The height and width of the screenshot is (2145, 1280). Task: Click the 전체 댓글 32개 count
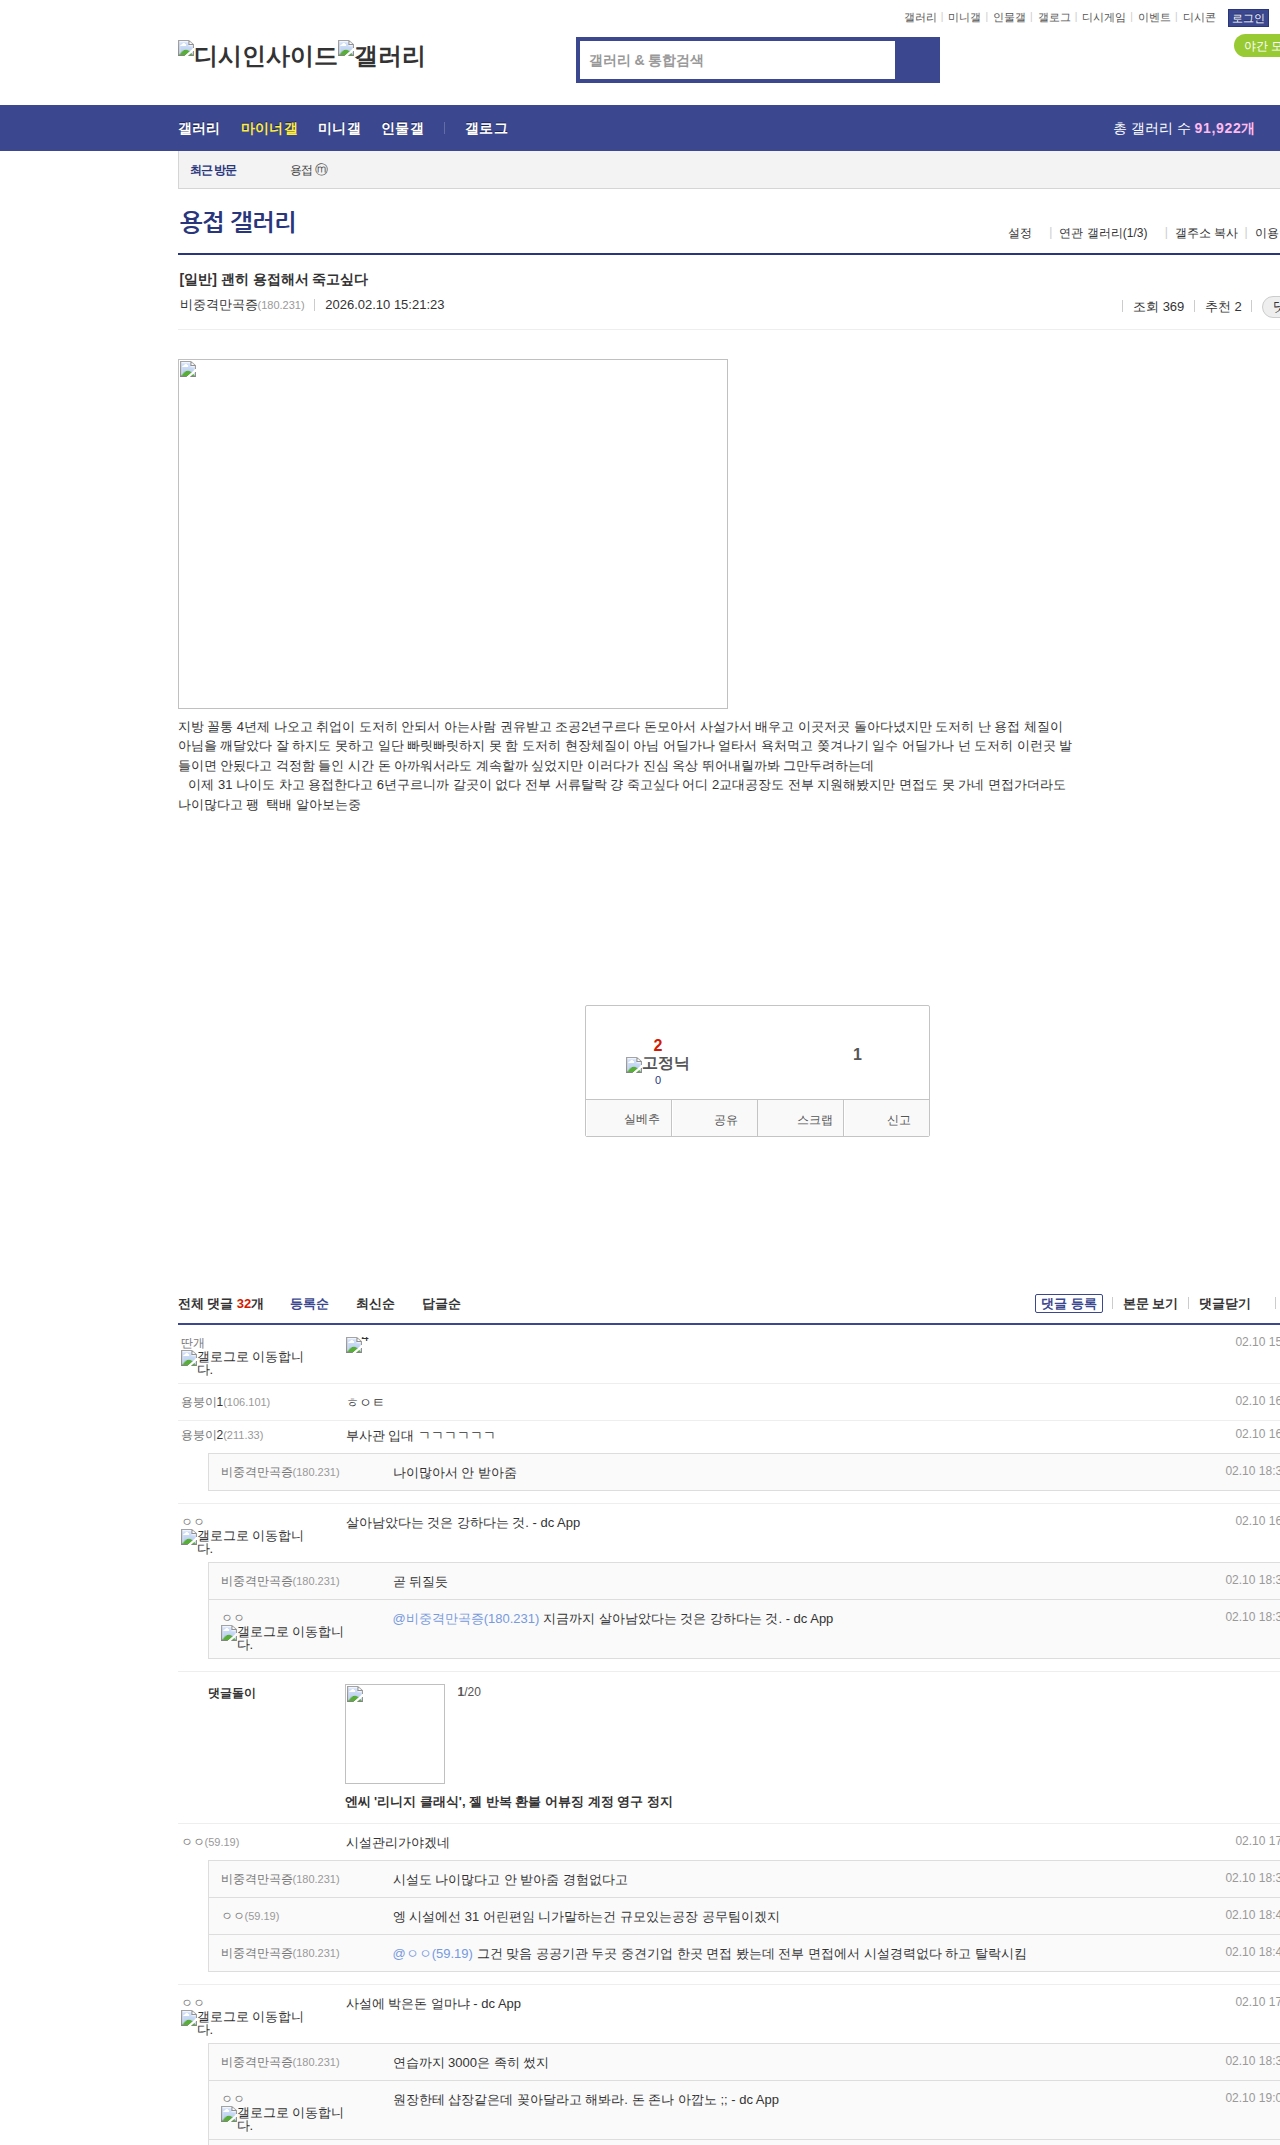tap(221, 1304)
